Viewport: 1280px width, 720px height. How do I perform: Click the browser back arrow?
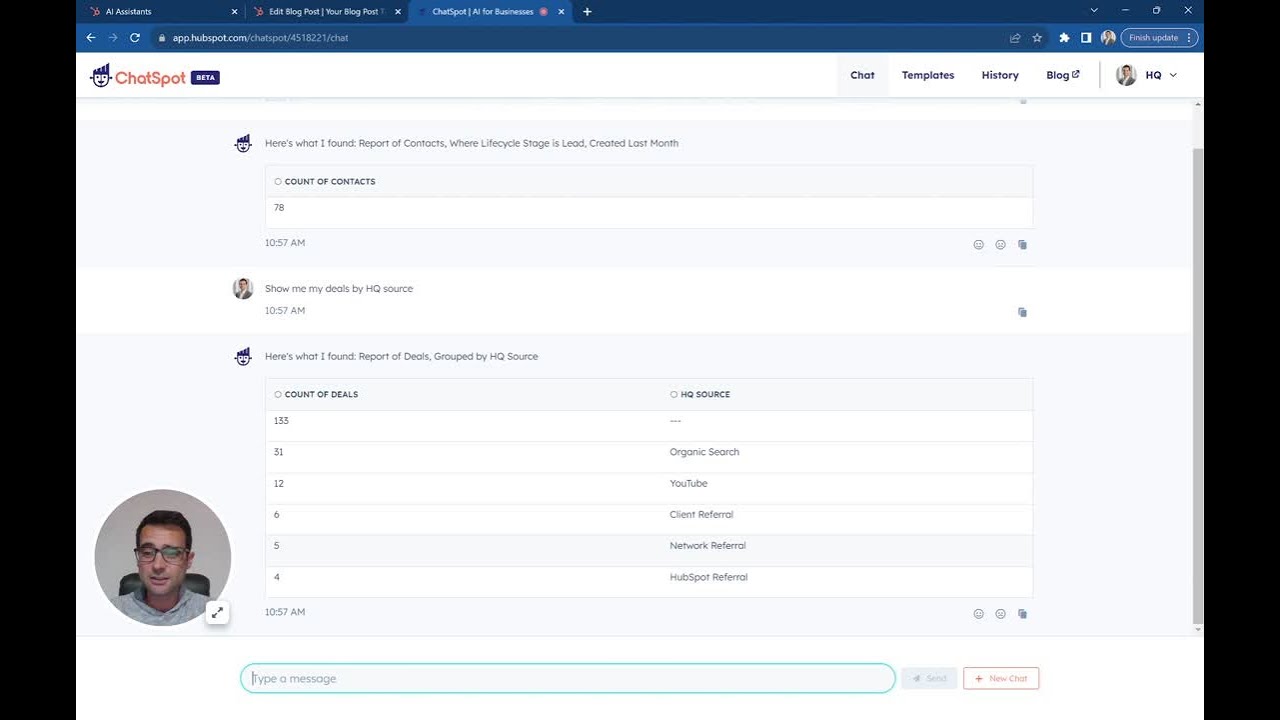91,38
